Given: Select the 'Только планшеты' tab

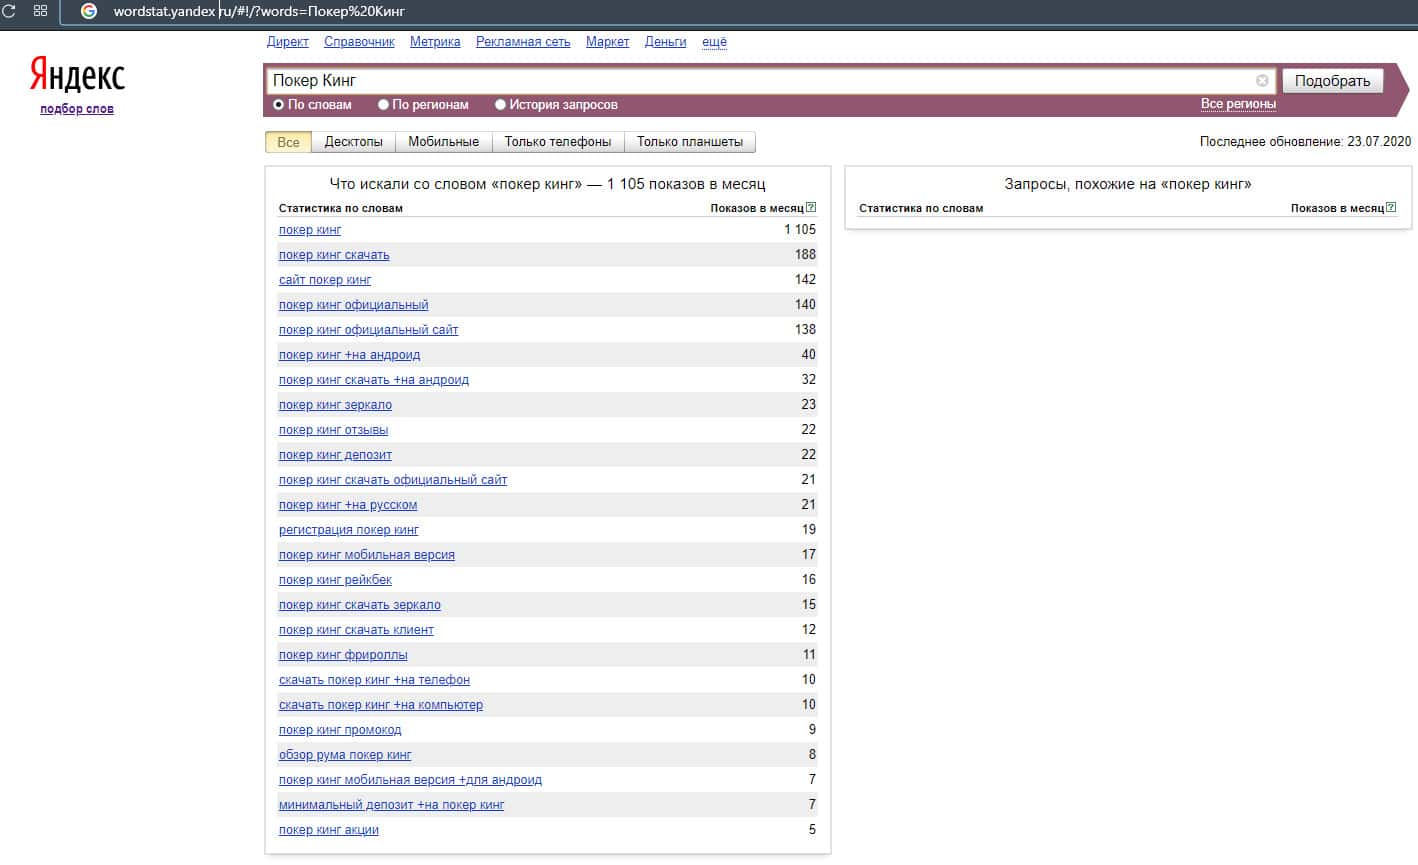Looking at the screenshot, I should (689, 142).
